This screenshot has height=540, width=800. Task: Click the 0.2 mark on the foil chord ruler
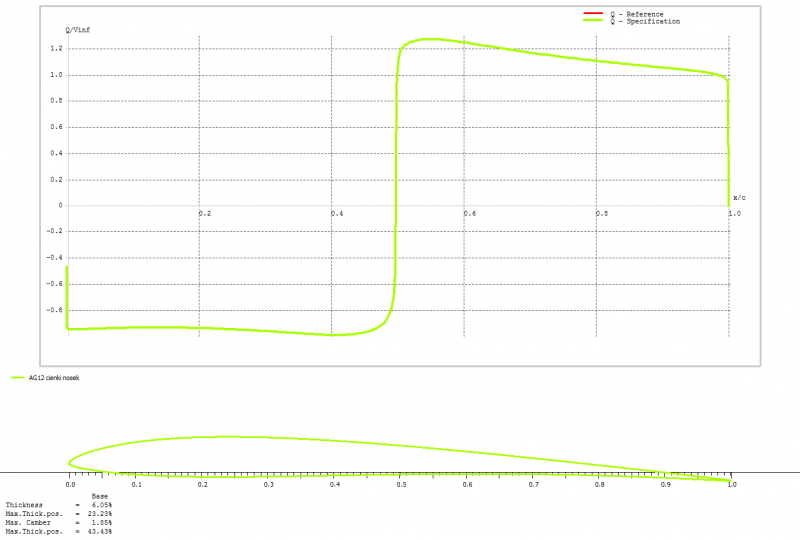point(202,485)
